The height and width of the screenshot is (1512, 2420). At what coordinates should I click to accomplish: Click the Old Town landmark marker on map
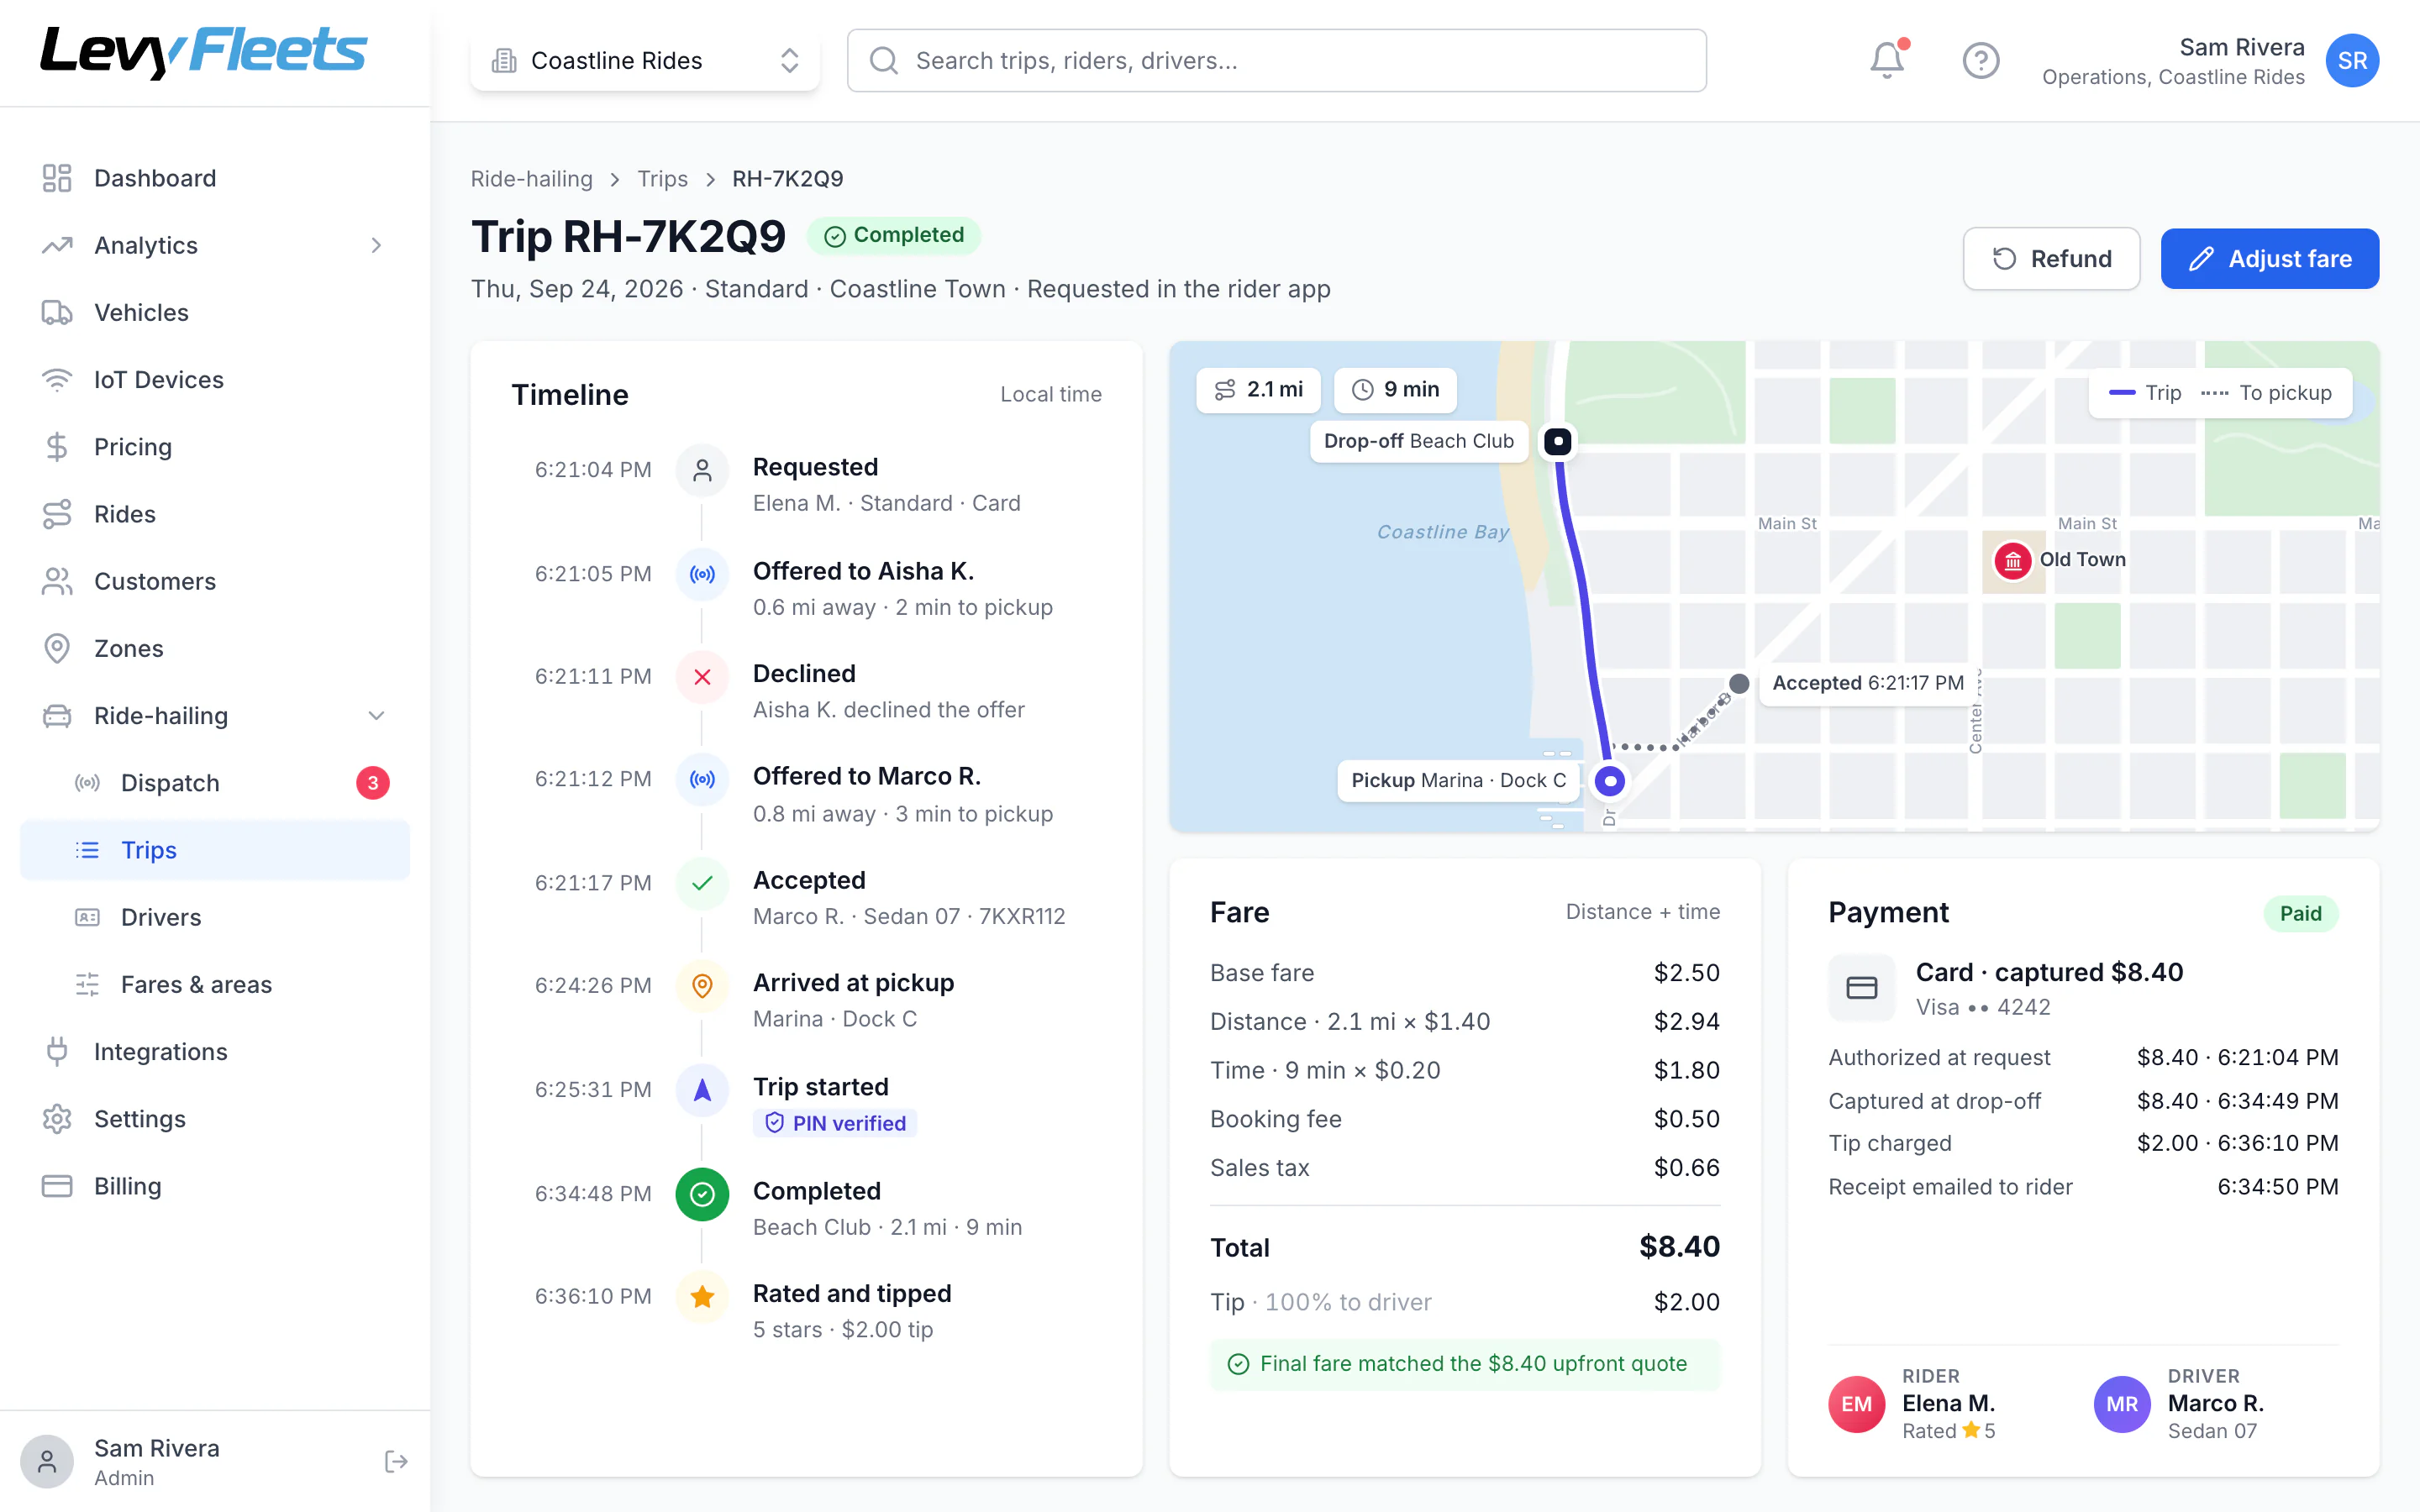point(2012,561)
